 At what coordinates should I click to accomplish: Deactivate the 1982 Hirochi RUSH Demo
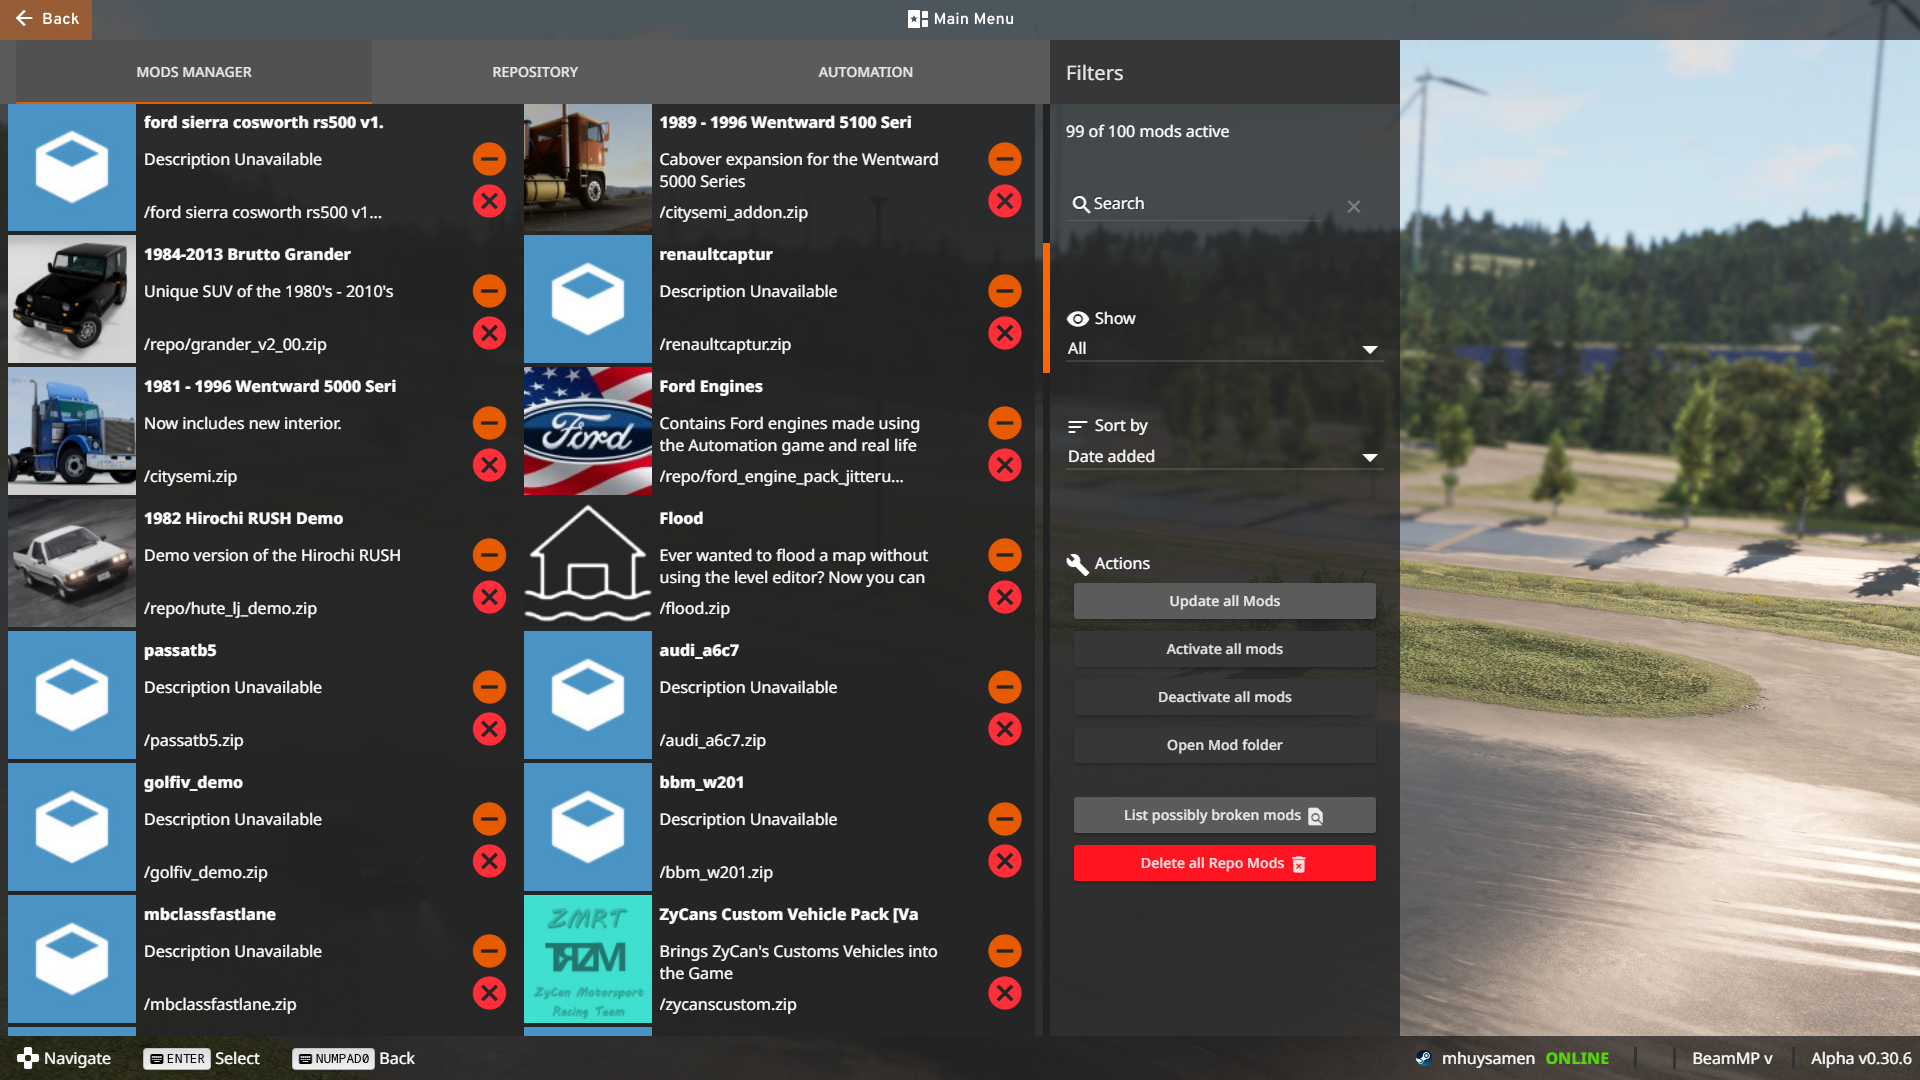[489, 555]
